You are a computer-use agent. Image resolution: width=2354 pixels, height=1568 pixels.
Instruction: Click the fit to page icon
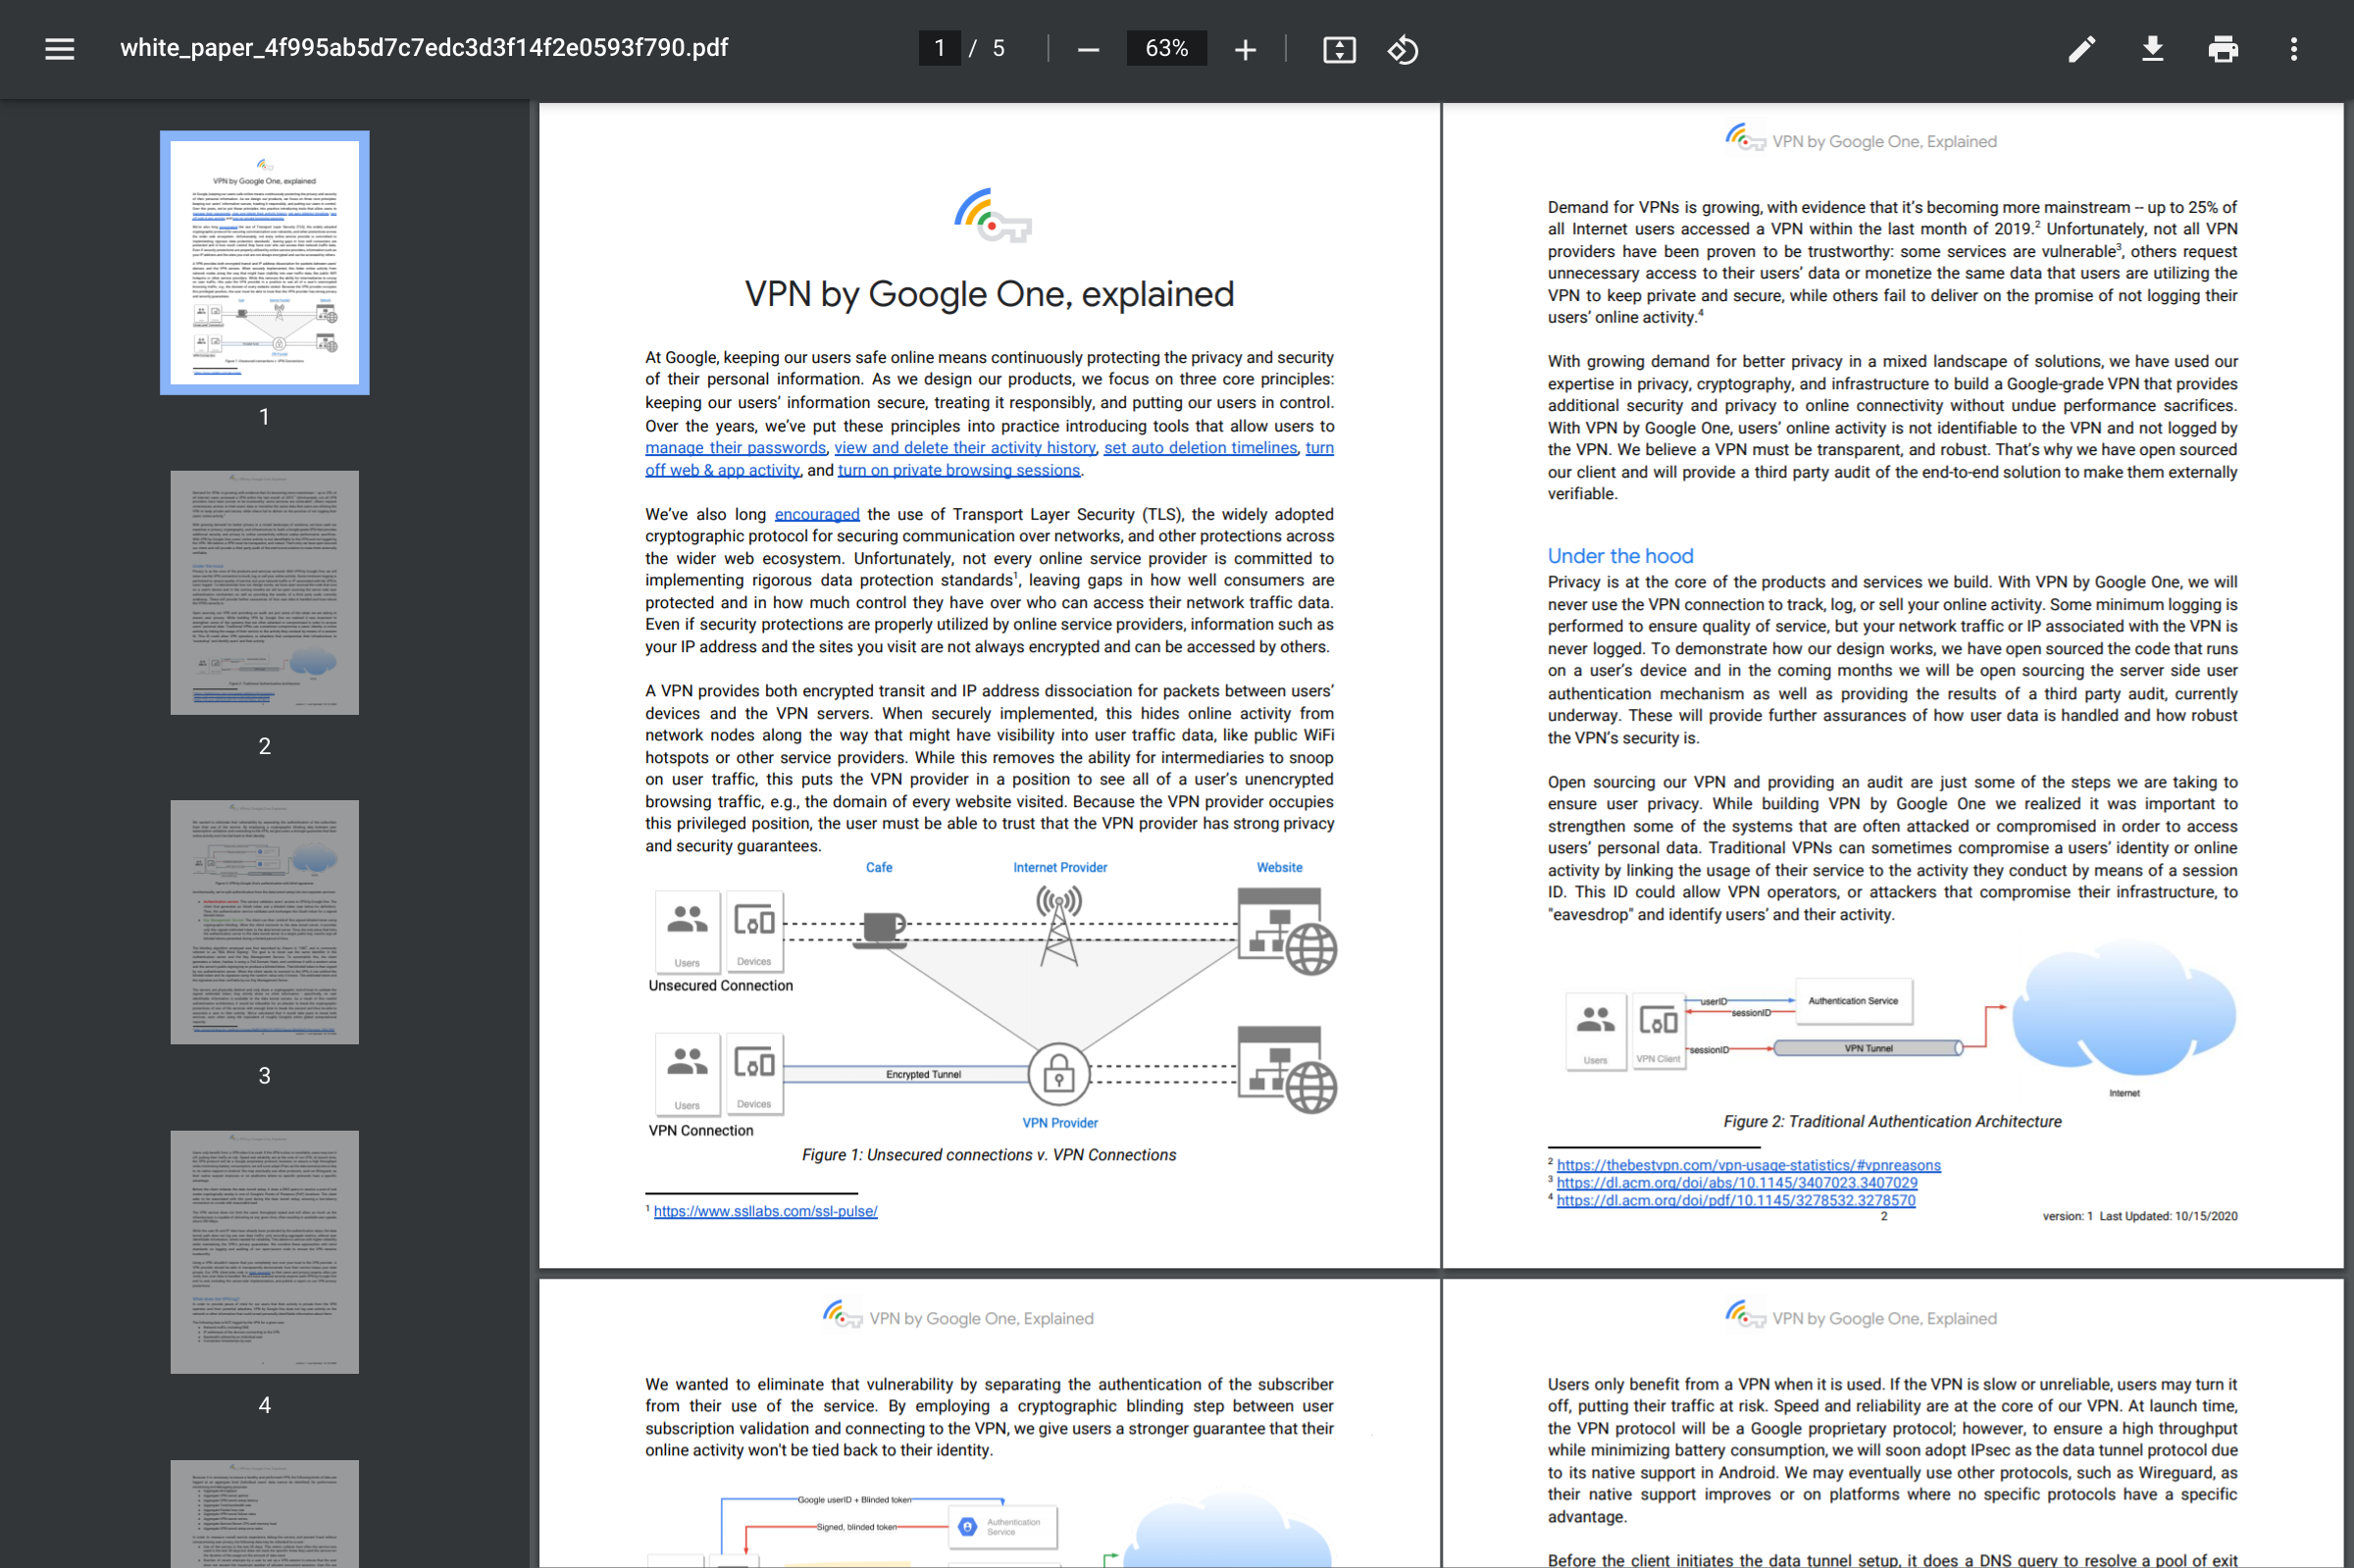click(1338, 49)
